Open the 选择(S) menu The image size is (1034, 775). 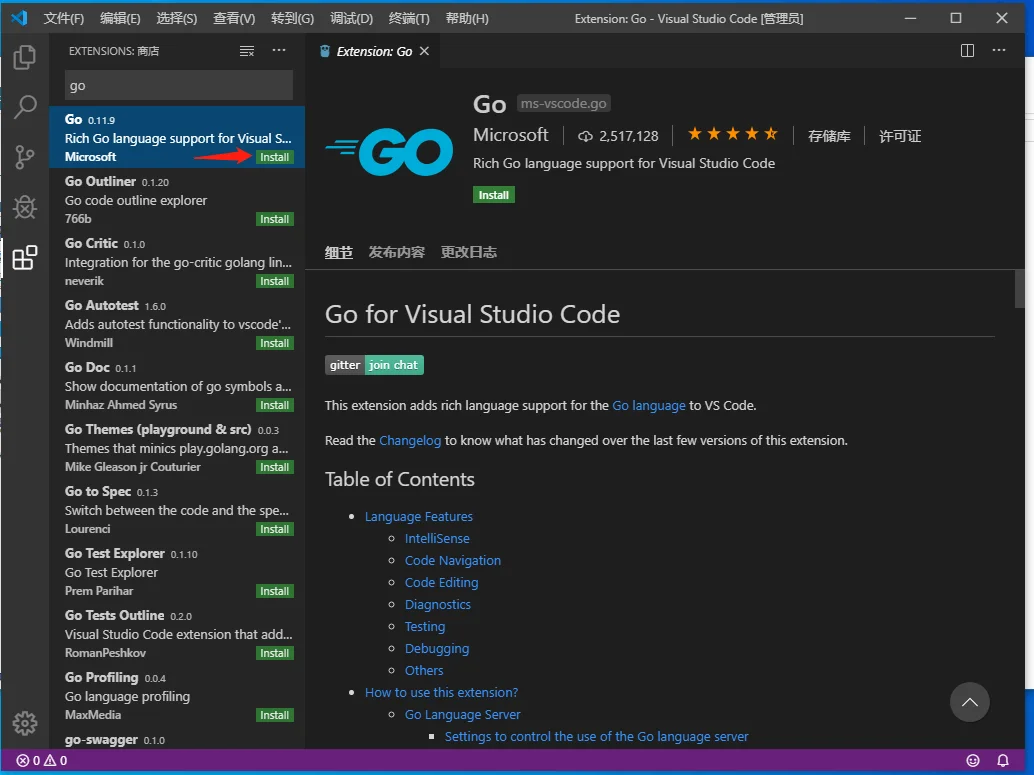coord(176,18)
